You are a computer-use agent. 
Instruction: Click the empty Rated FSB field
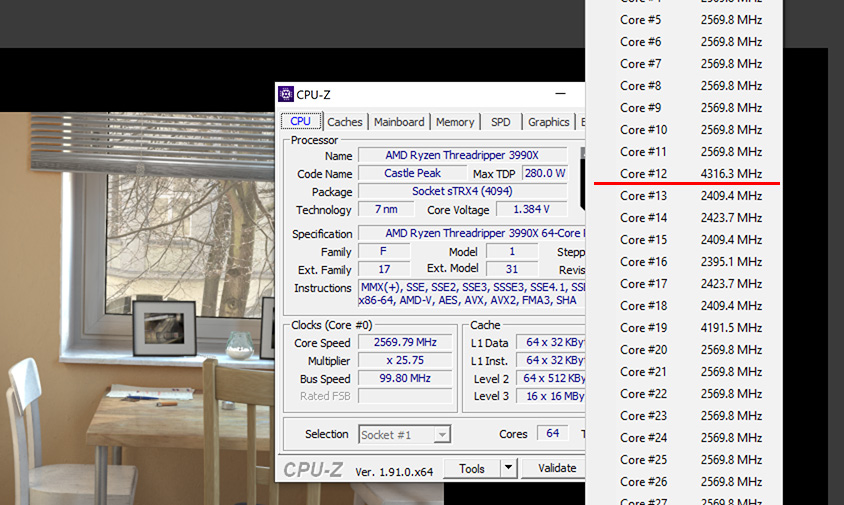pos(405,396)
